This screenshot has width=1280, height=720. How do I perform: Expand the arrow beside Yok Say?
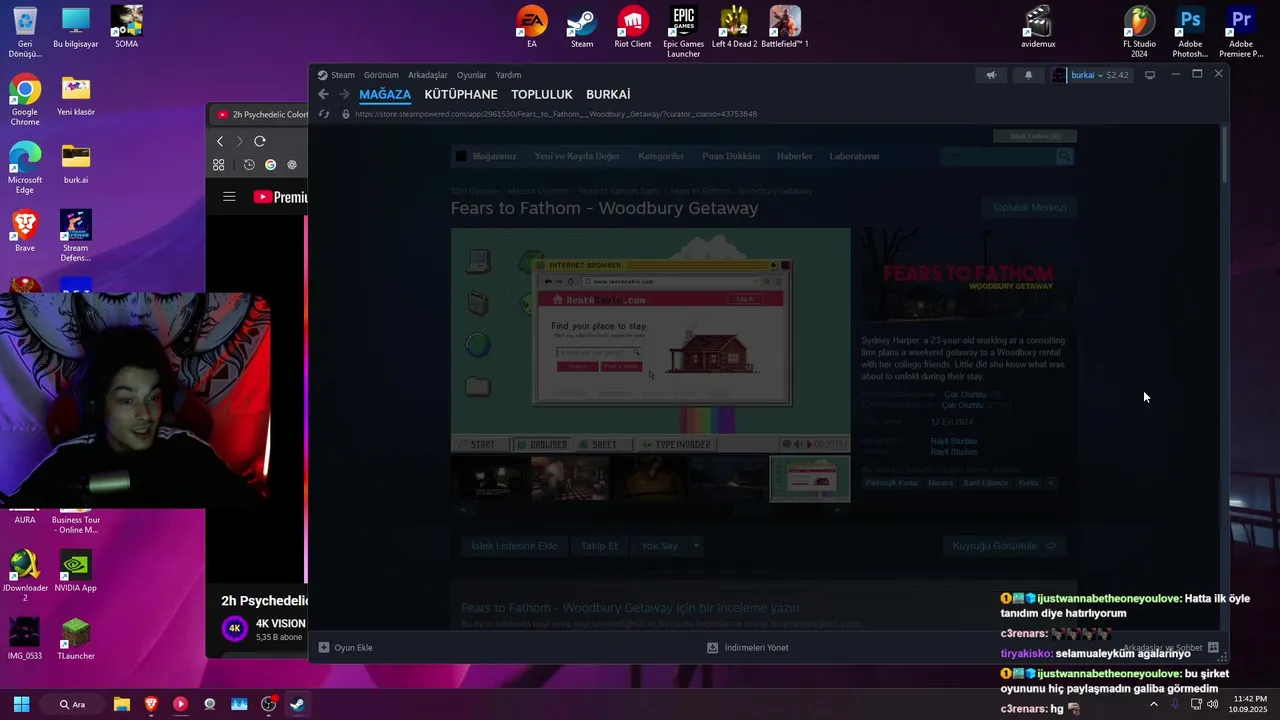[696, 546]
